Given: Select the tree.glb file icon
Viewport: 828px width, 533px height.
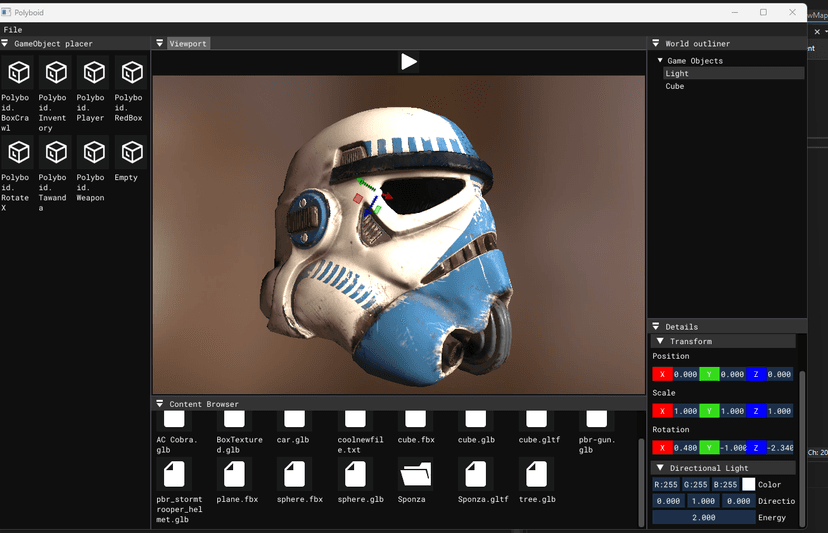Looking at the screenshot, I should point(538,473).
